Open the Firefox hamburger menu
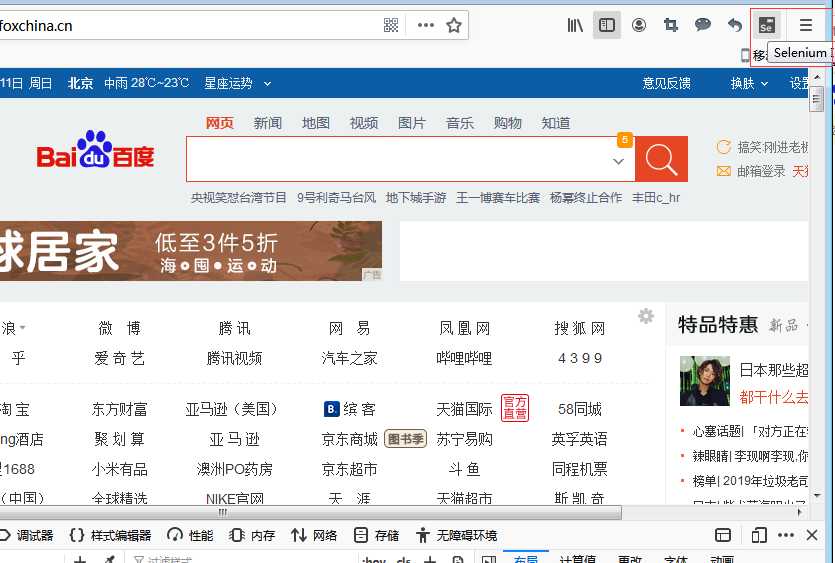835x563 pixels. (x=806, y=25)
